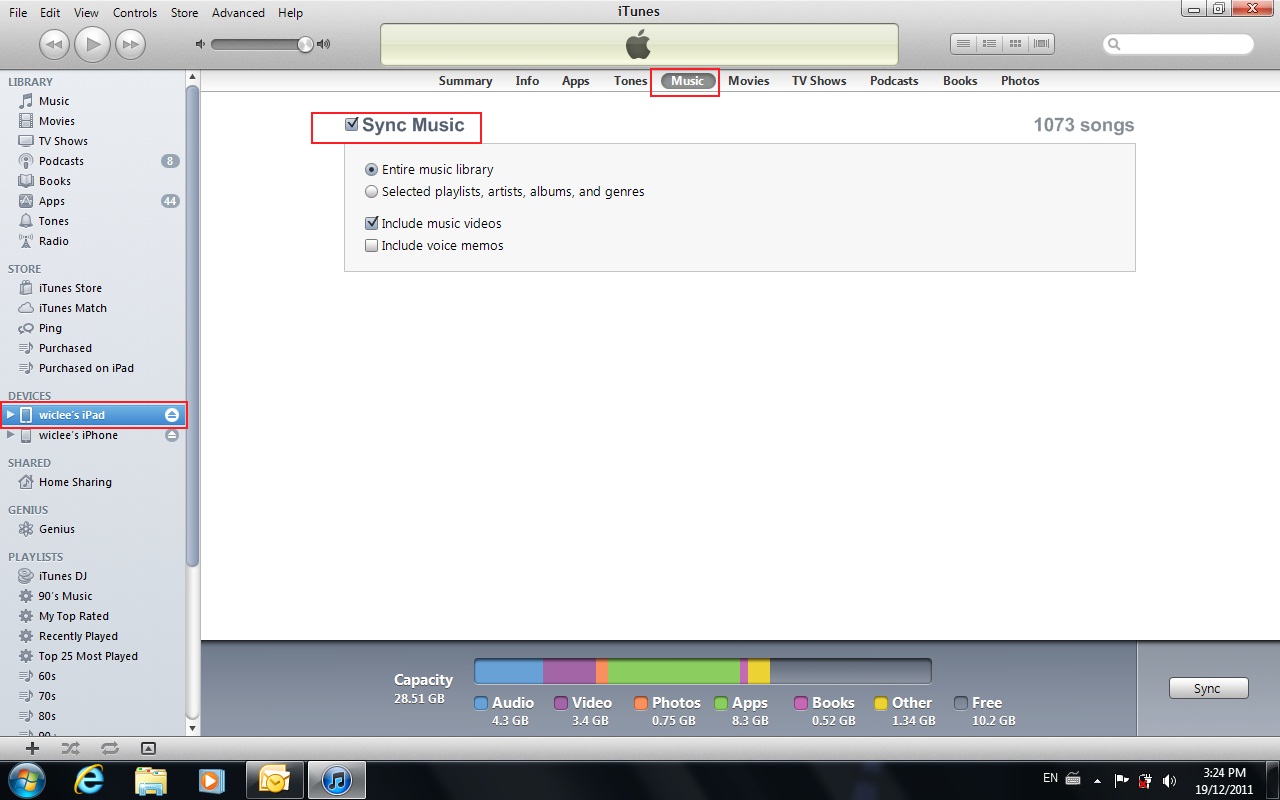
Task: Expand wiclee's iPad in the Devices list
Action: (10, 415)
